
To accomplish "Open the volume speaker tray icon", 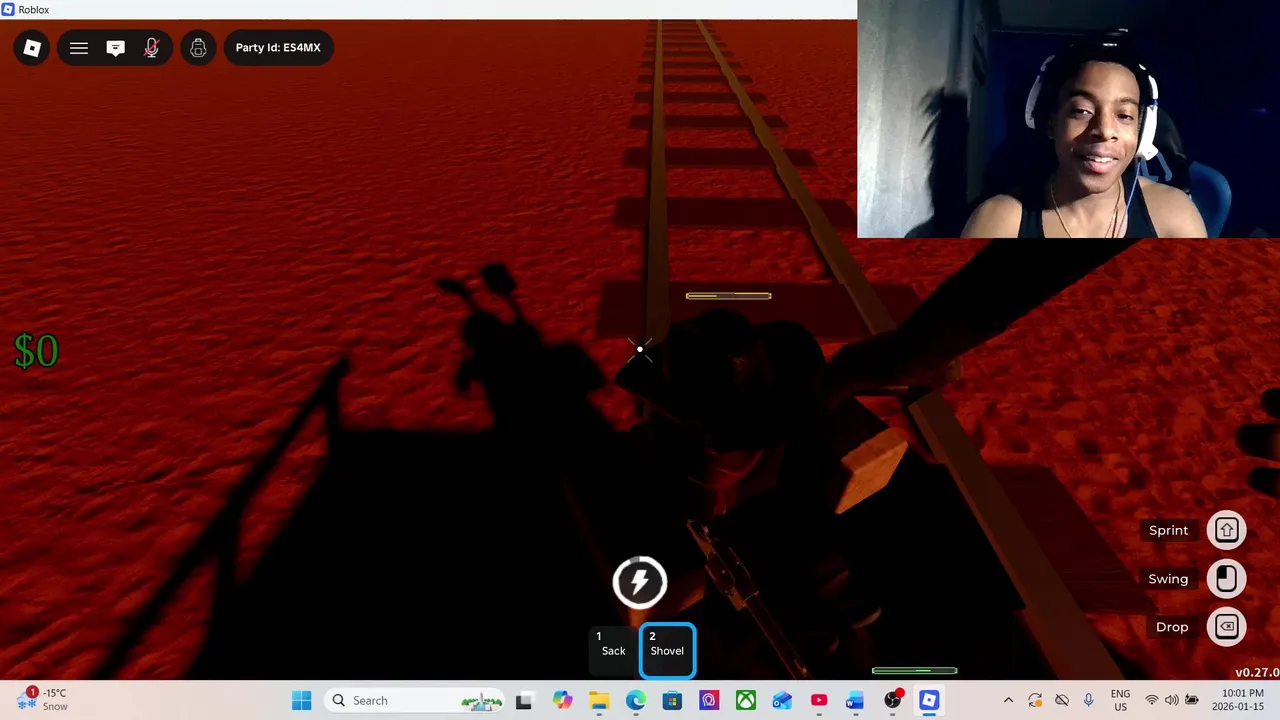I will 1171,701.
